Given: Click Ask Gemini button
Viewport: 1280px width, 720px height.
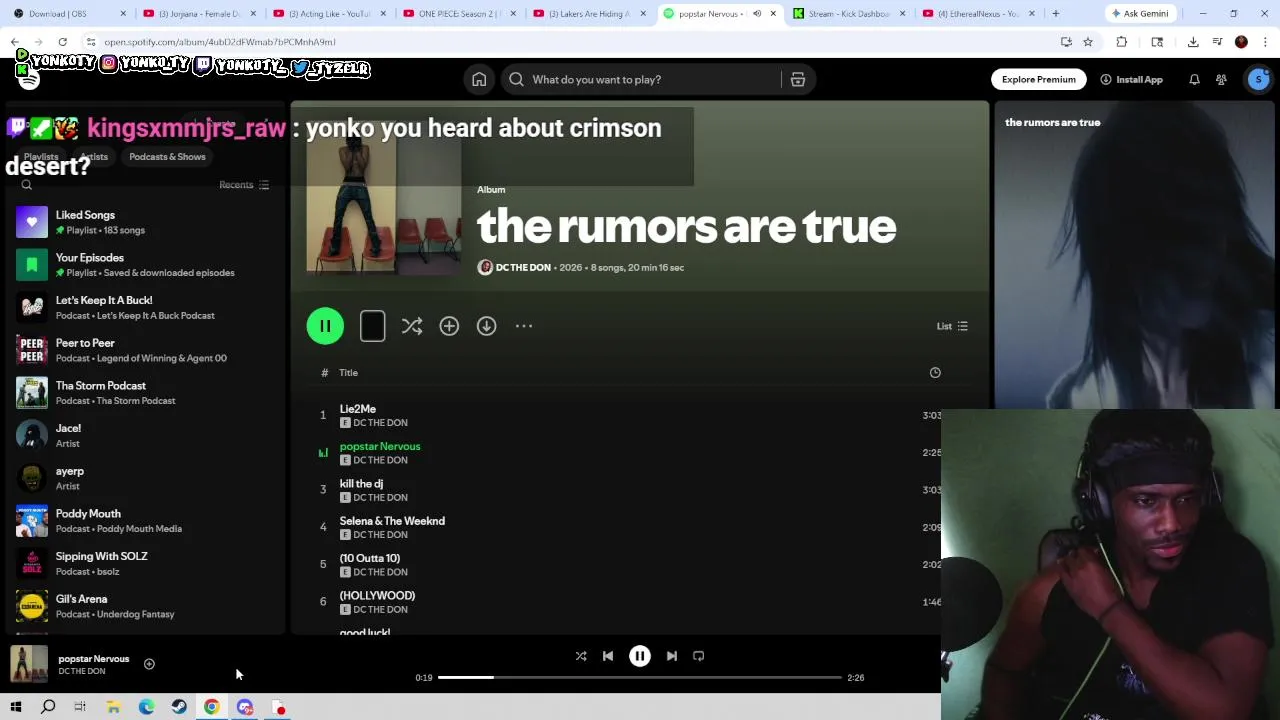Looking at the screenshot, I should (x=1139, y=13).
